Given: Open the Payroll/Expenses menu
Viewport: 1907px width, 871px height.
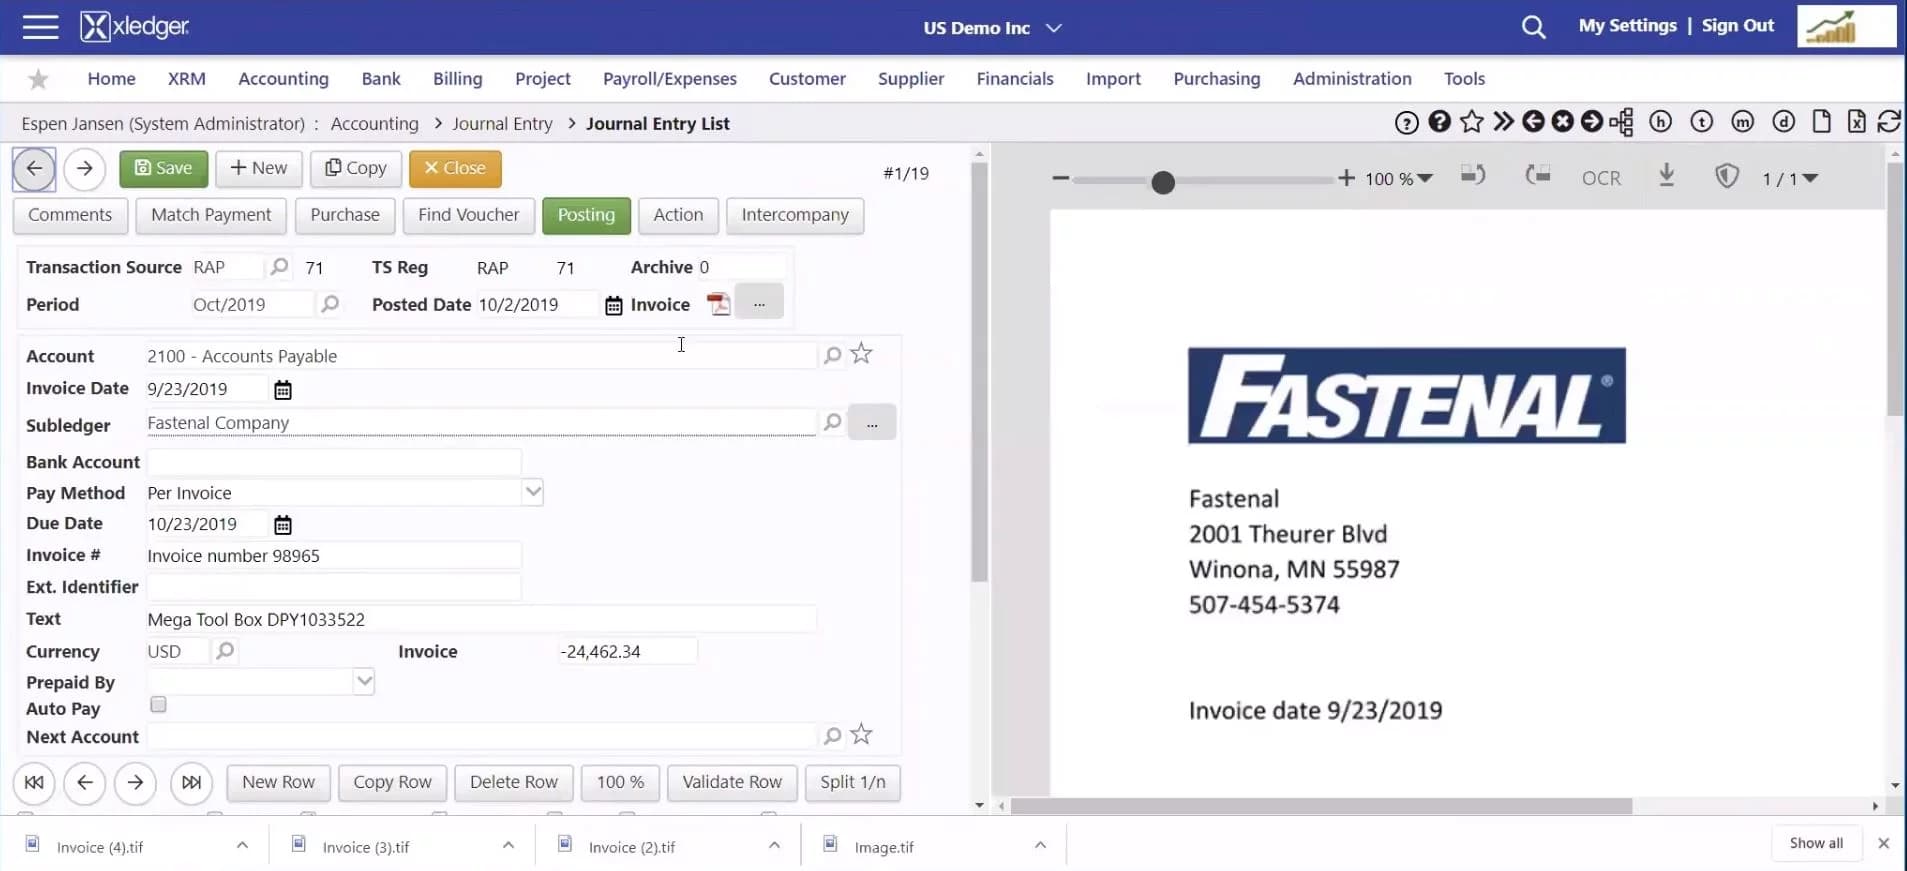Looking at the screenshot, I should 670,79.
